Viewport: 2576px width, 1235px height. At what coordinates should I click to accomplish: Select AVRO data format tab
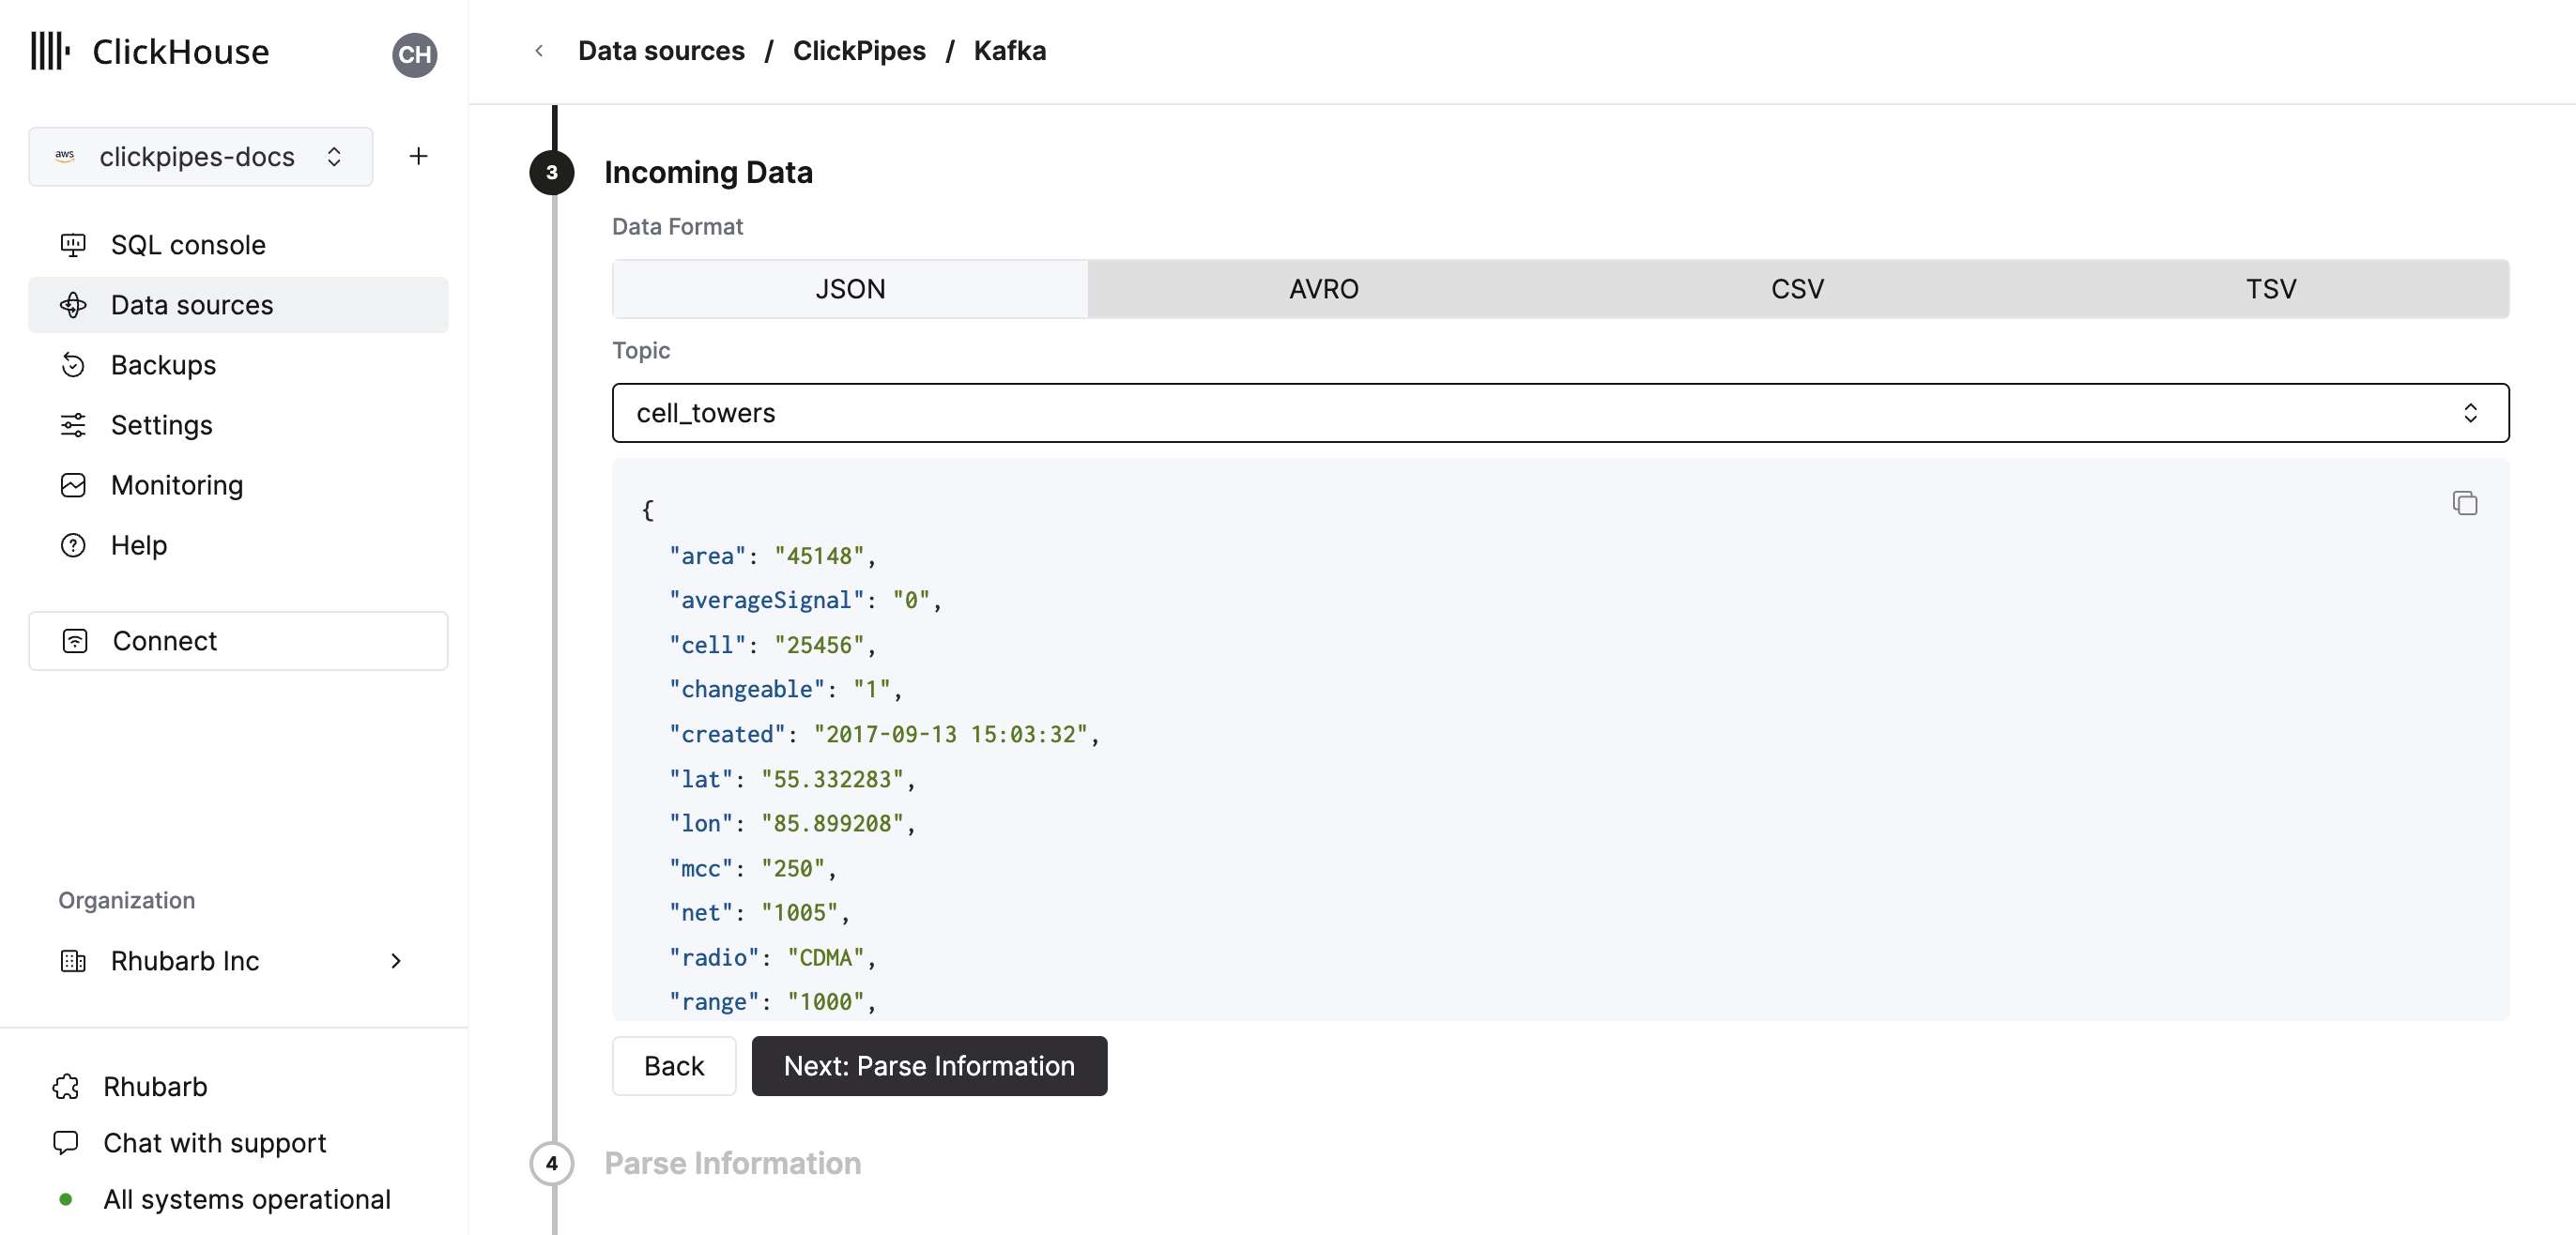tap(1324, 287)
